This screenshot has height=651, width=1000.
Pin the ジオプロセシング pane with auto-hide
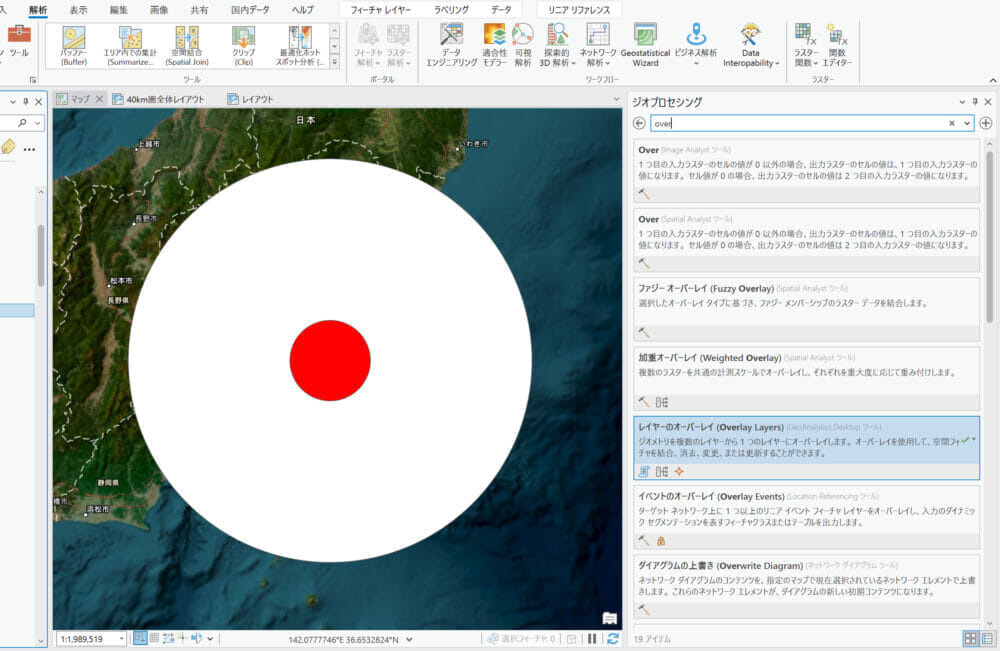pos(975,102)
